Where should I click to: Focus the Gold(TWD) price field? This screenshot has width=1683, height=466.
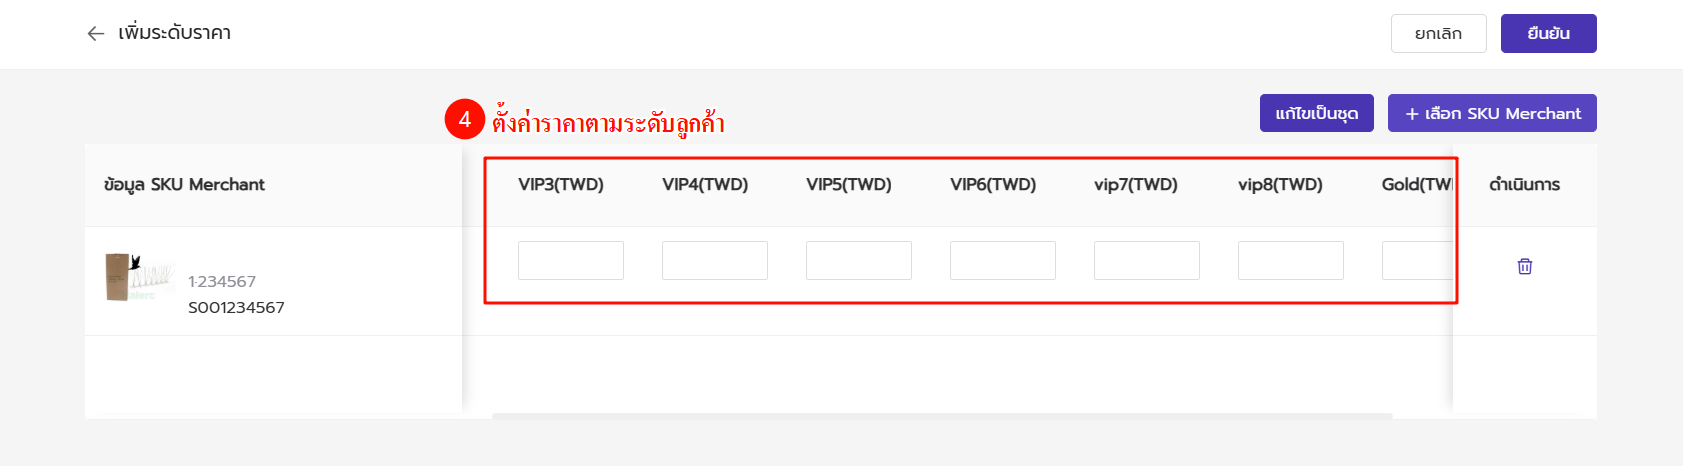point(1417,260)
